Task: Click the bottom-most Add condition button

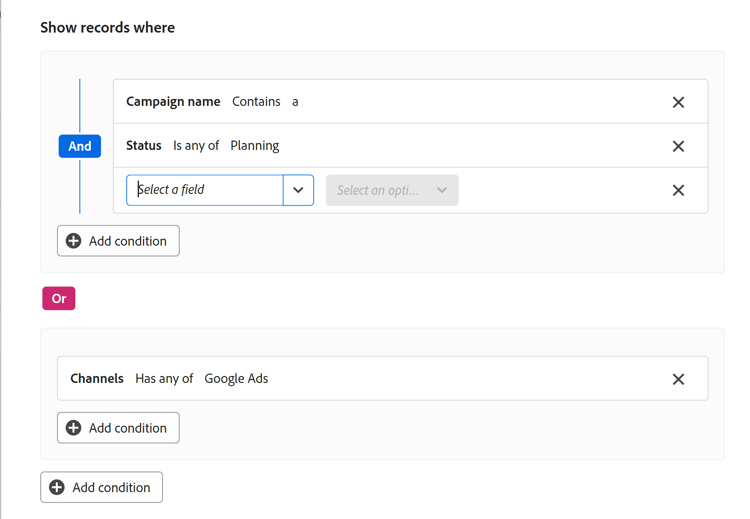Action: point(101,488)
